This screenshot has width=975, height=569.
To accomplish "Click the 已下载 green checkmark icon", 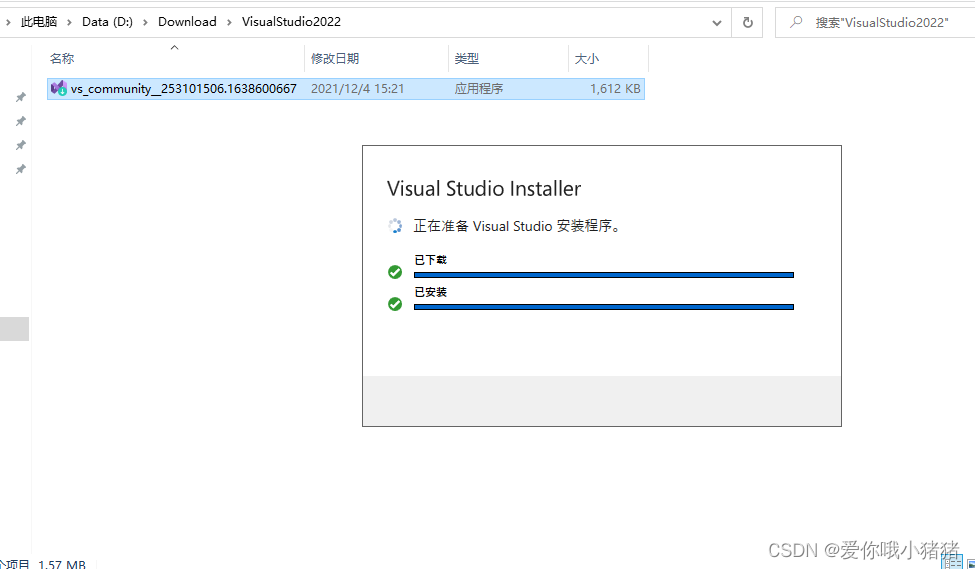I will coord(395,272).
